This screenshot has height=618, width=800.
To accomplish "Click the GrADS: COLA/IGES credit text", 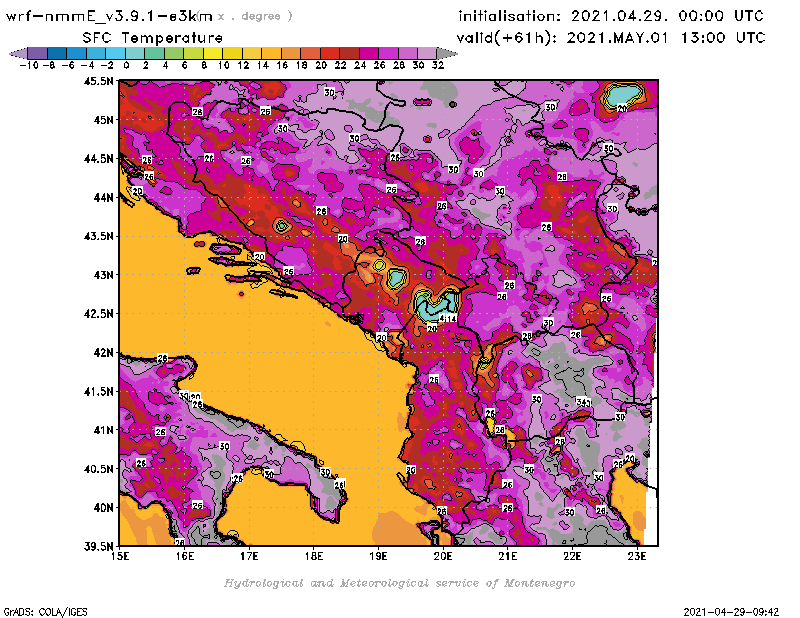I will pyautogui.click(x=45, y=612).
